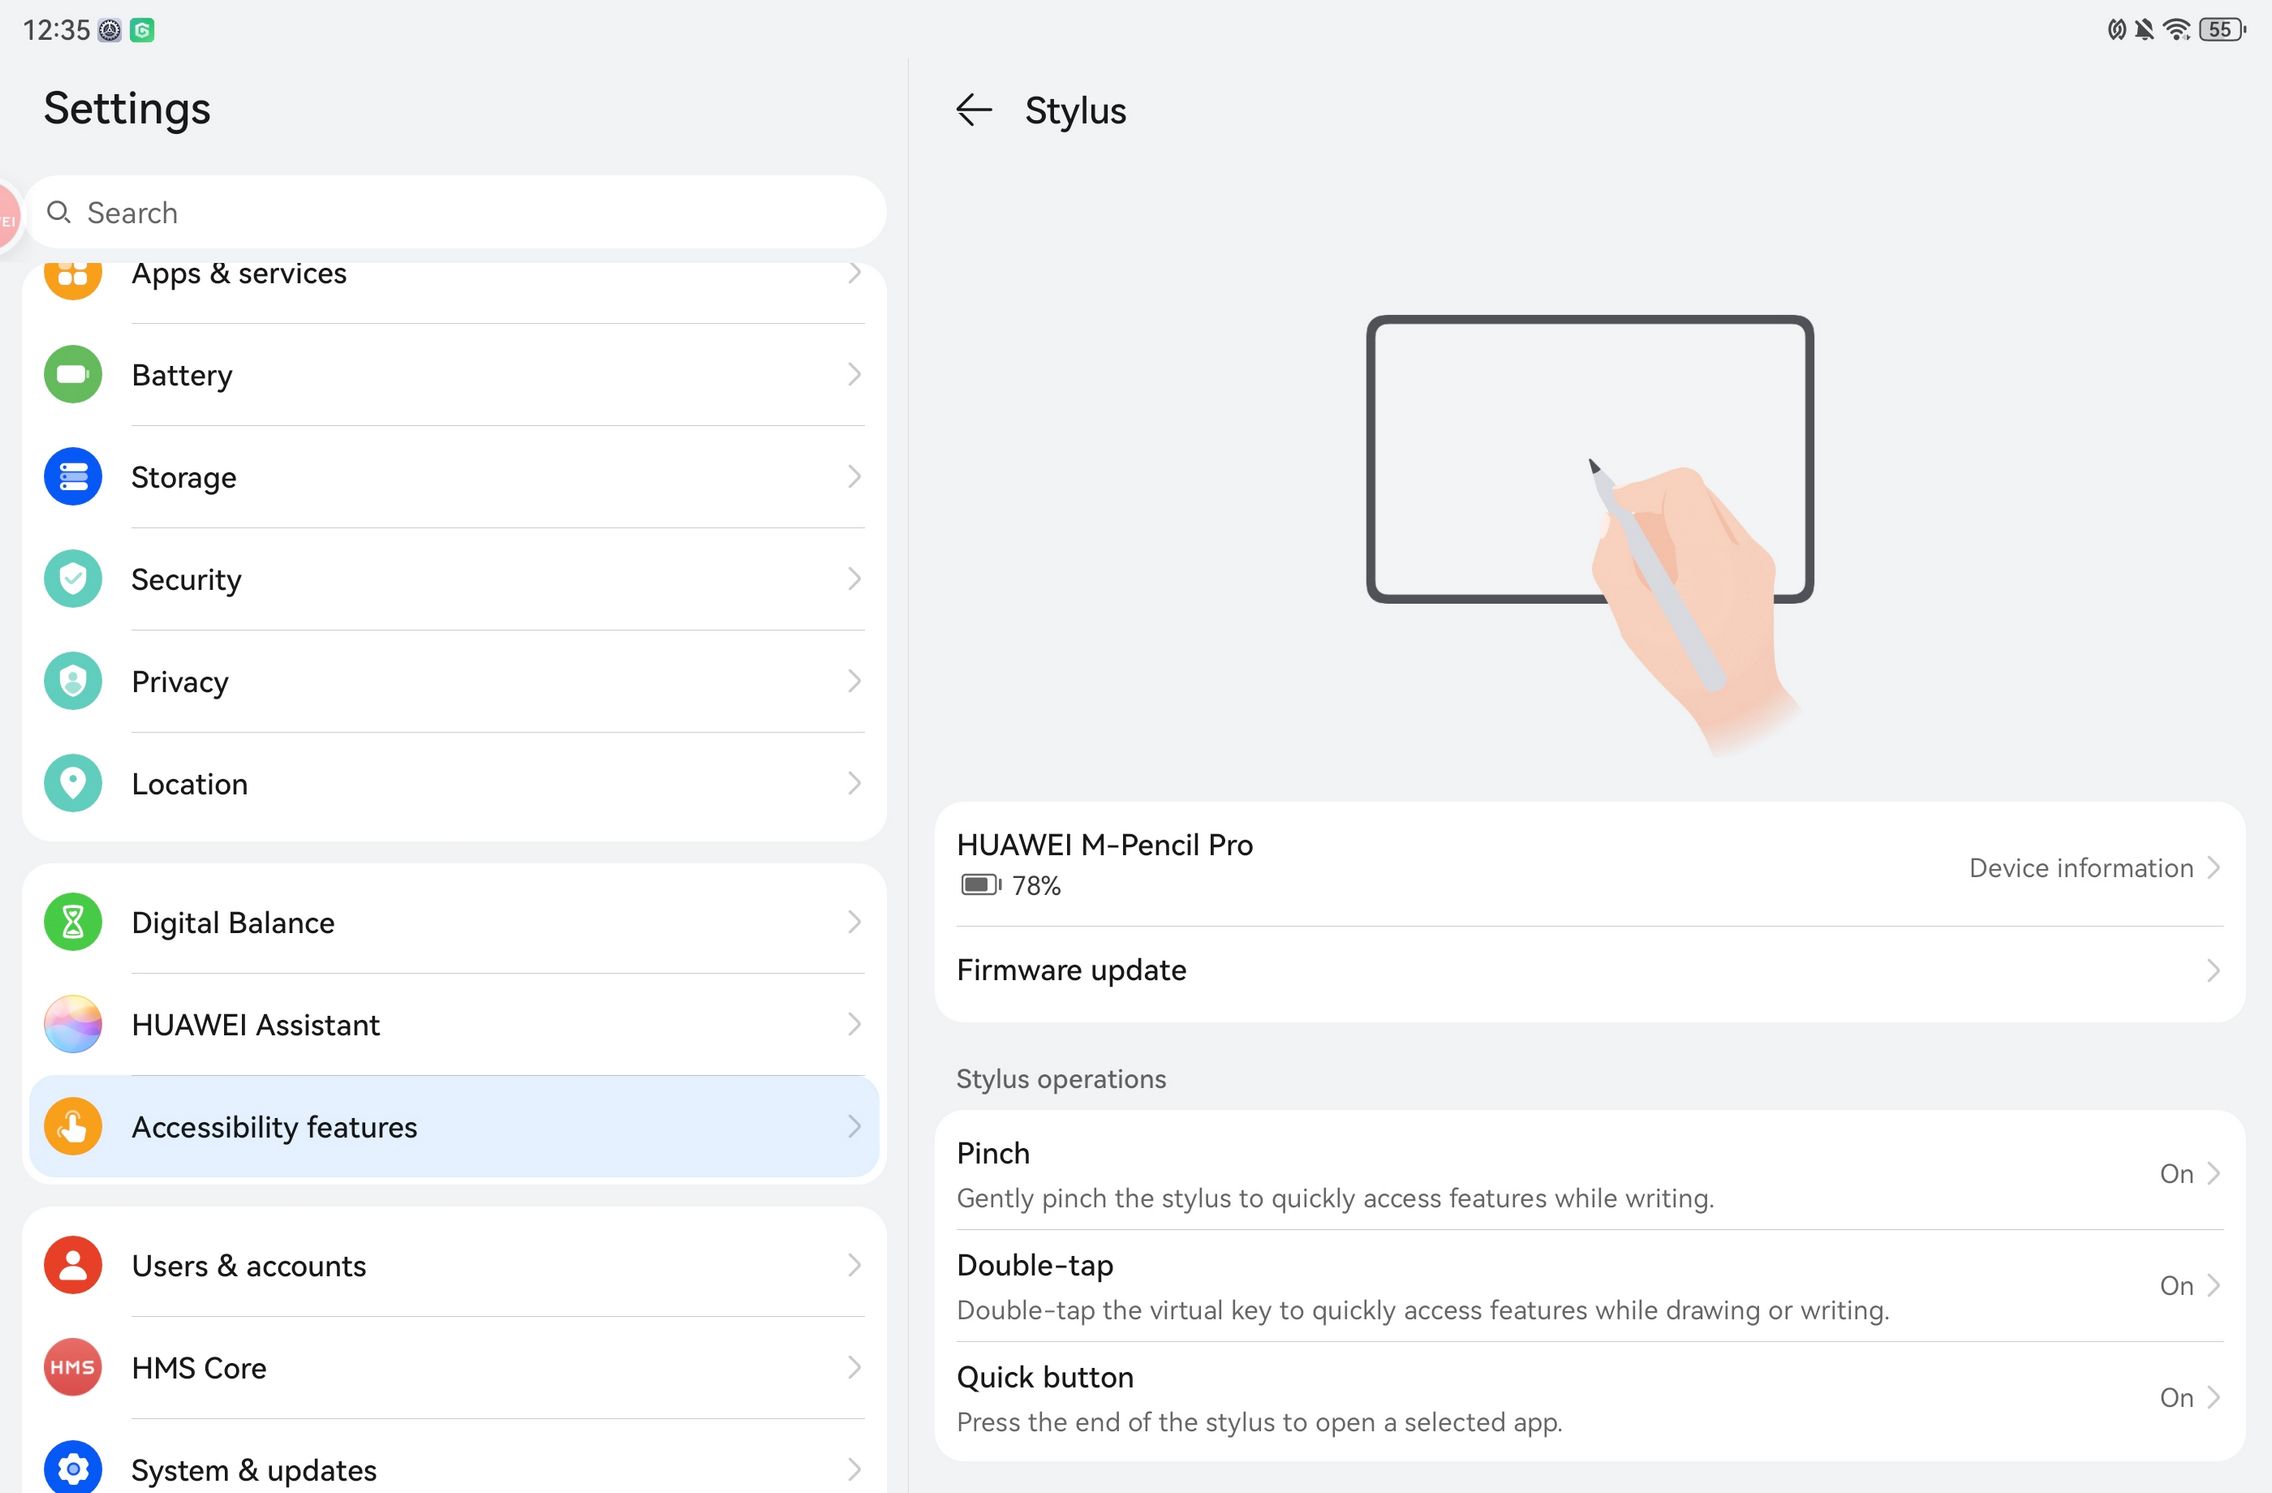This screenshot has height=1493, width=2272.
Task: Tap the Digital Balance hourglass icon
Action: [x=73, y=922]
